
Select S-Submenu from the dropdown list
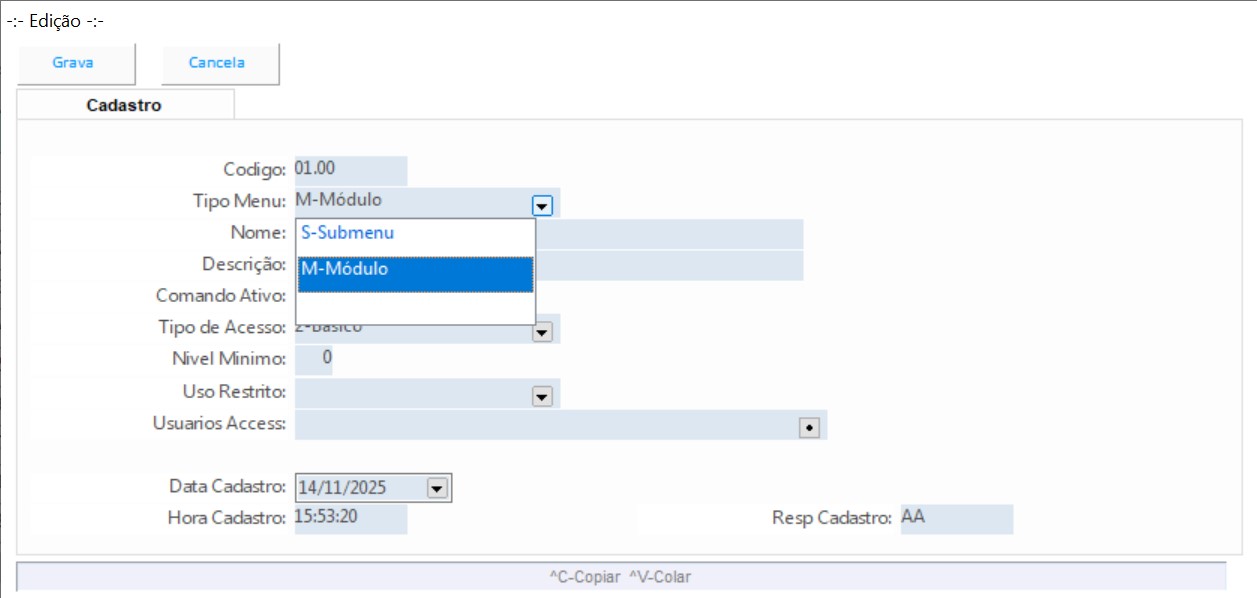pos(416,233)
